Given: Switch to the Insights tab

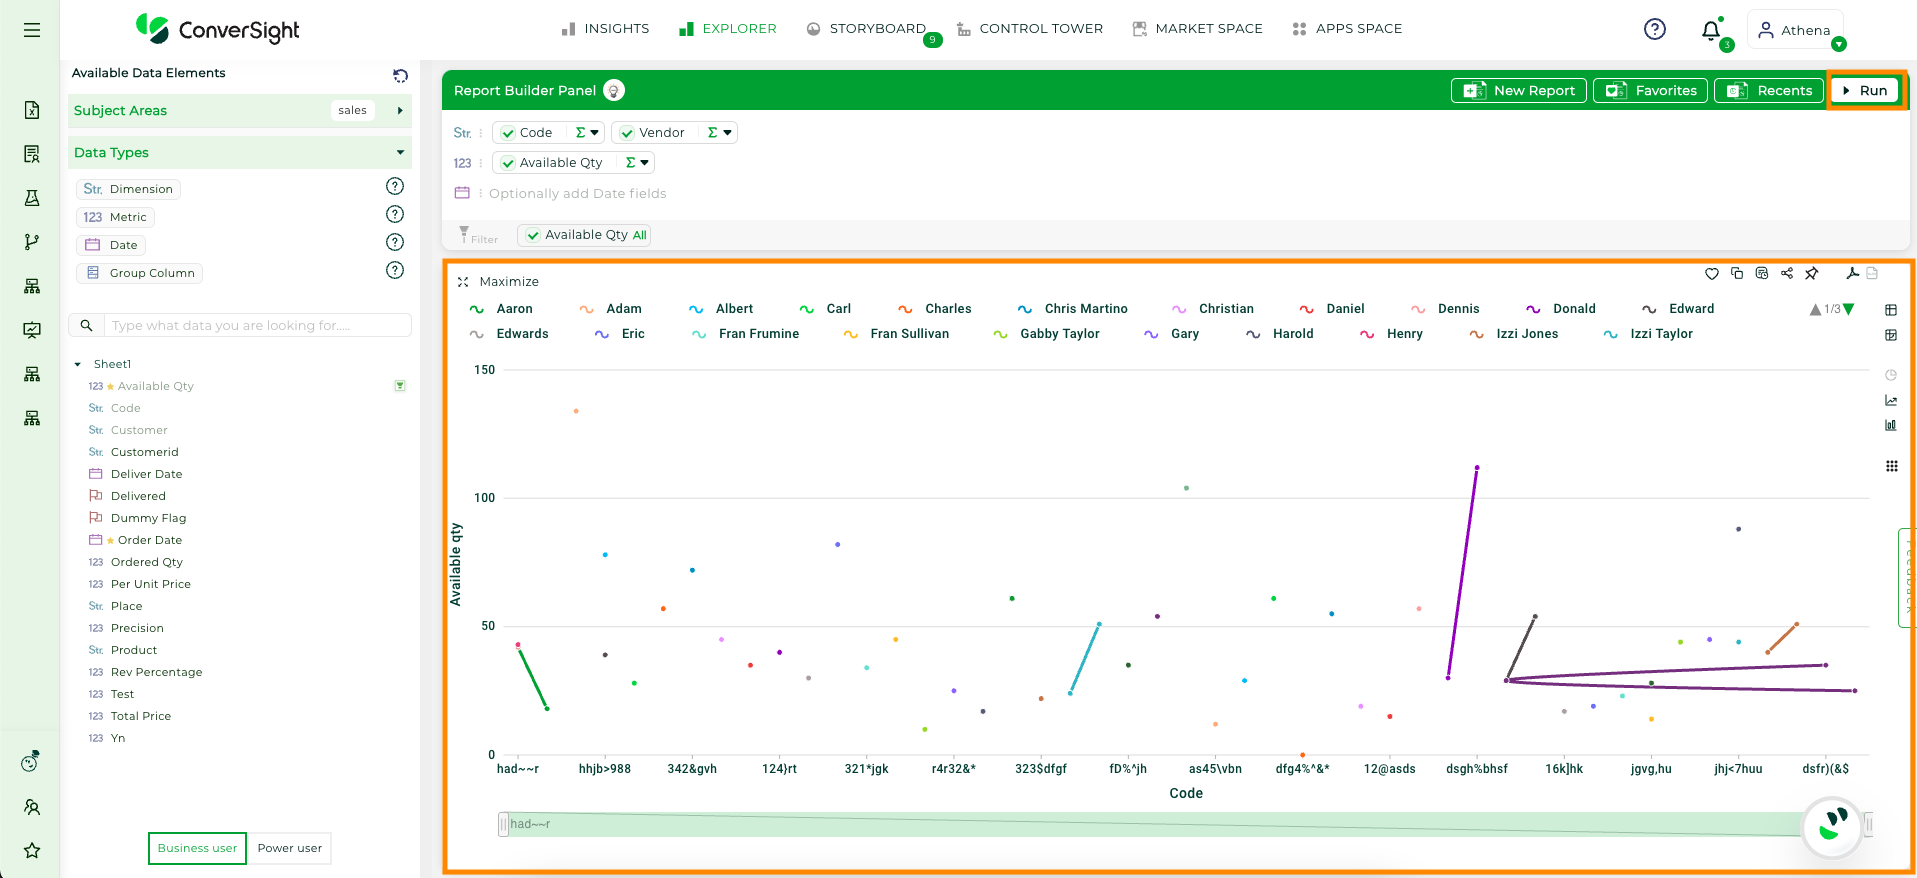Looking at the screenshot, I should coord(605,29).
